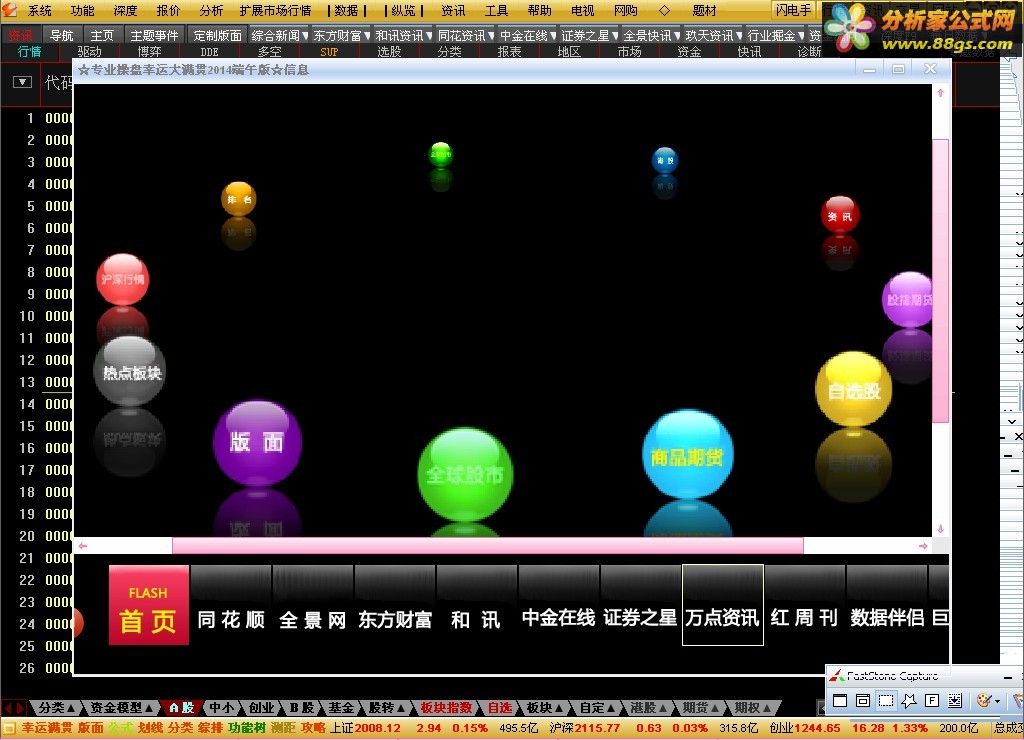
Task: Switch to the 驱动 tab
Action: tap(89, 52)
